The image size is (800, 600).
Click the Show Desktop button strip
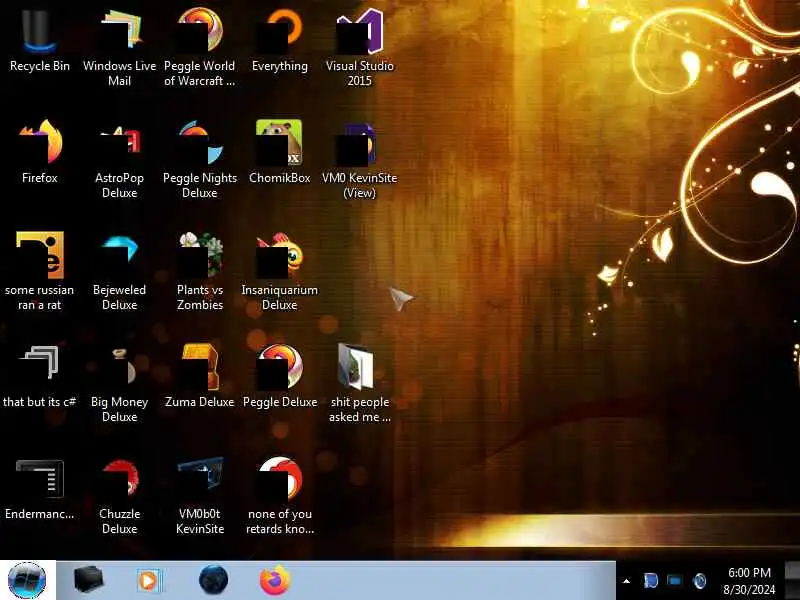click(x=792, y=581)
